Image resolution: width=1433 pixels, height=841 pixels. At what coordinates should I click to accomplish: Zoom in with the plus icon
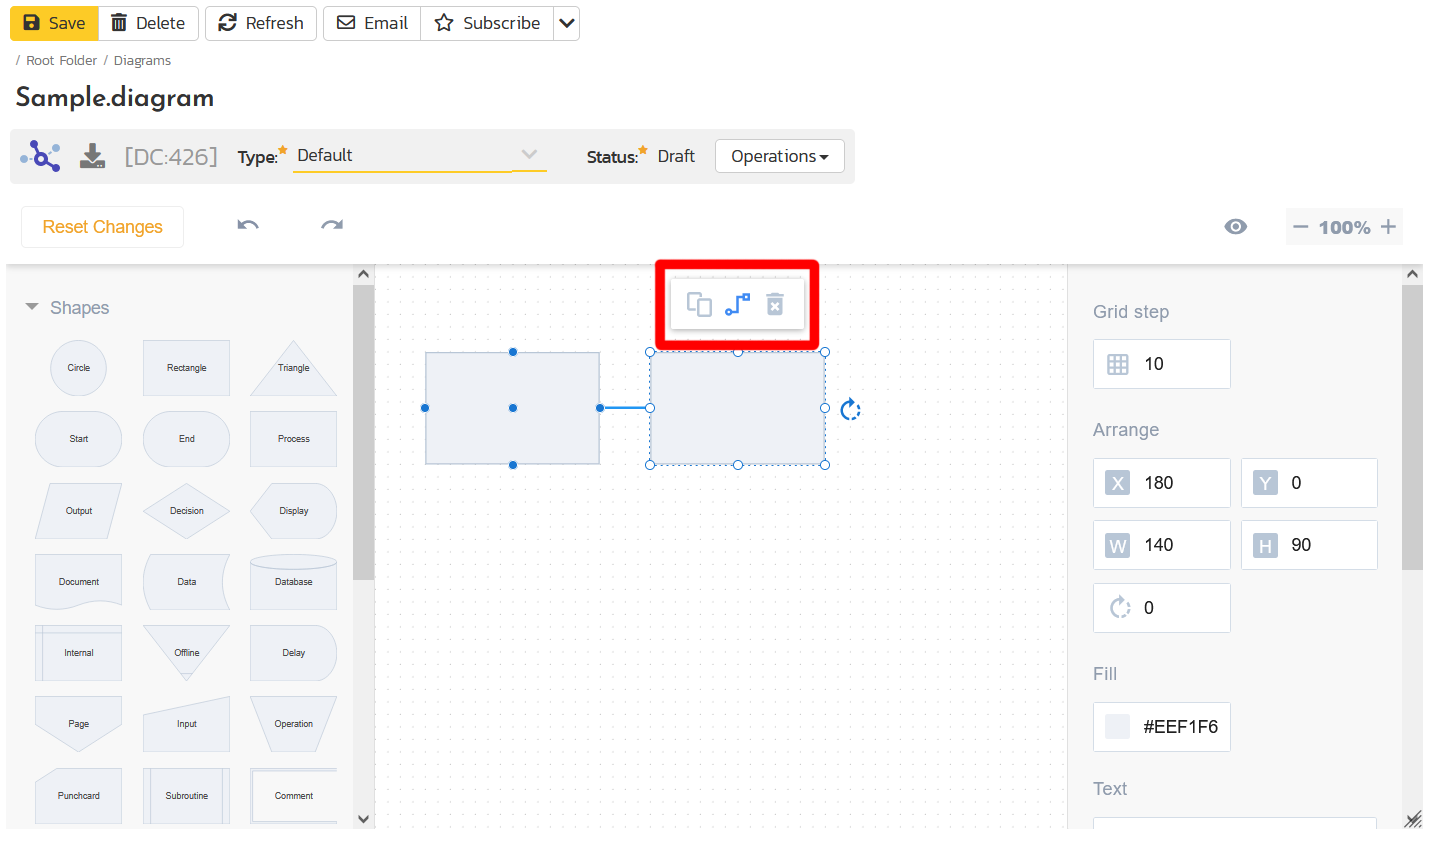pos(1388,227)
